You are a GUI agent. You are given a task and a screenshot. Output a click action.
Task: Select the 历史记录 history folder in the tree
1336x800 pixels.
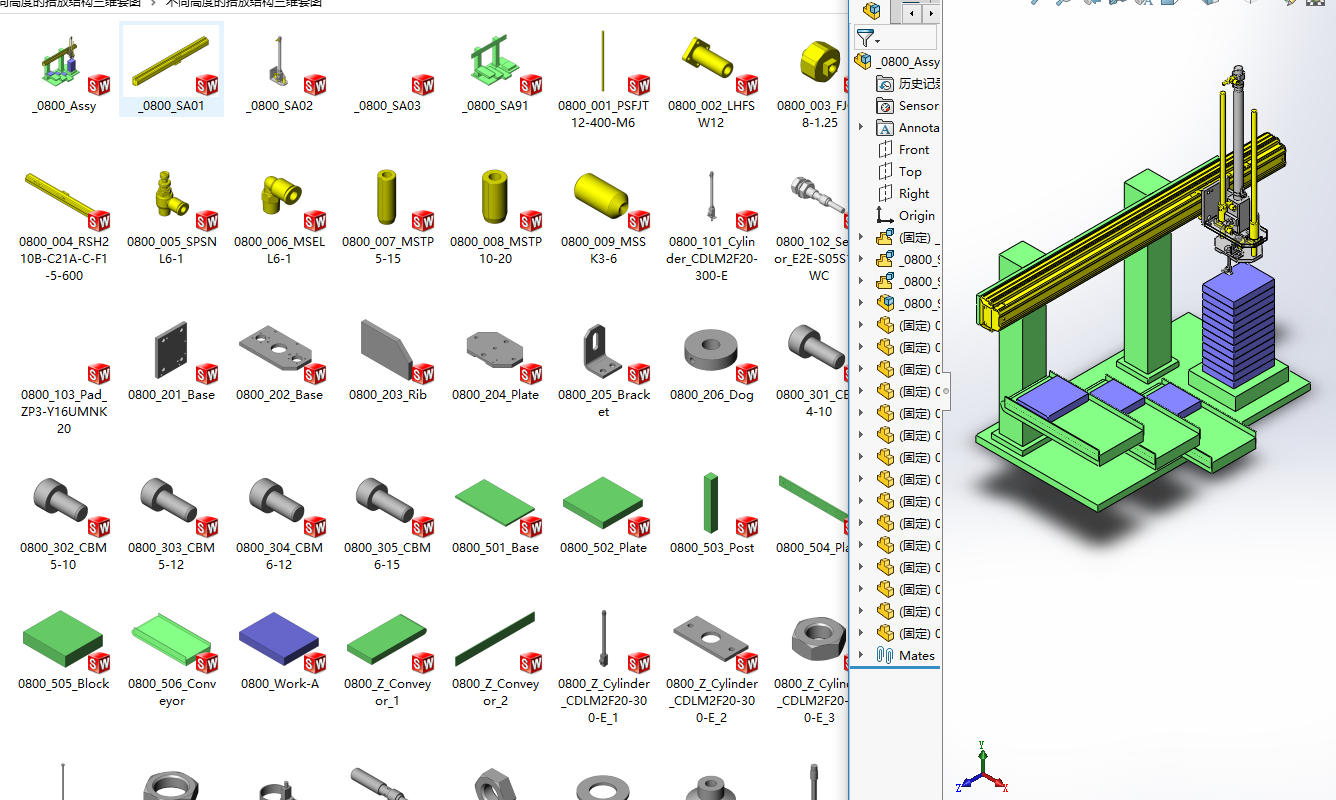(x=907, y=83)
